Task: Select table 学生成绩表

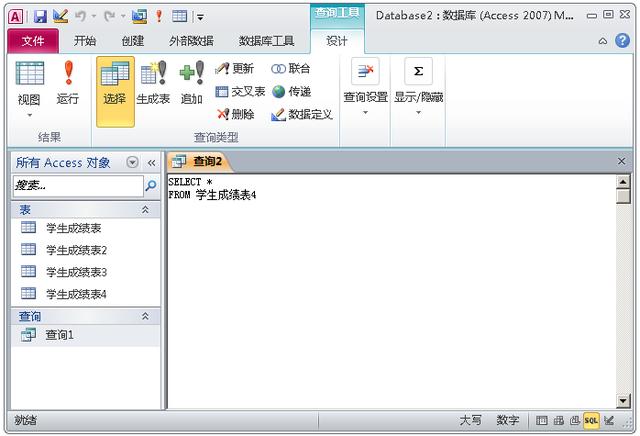Action: pyautogui.click(x=86, y=228)
